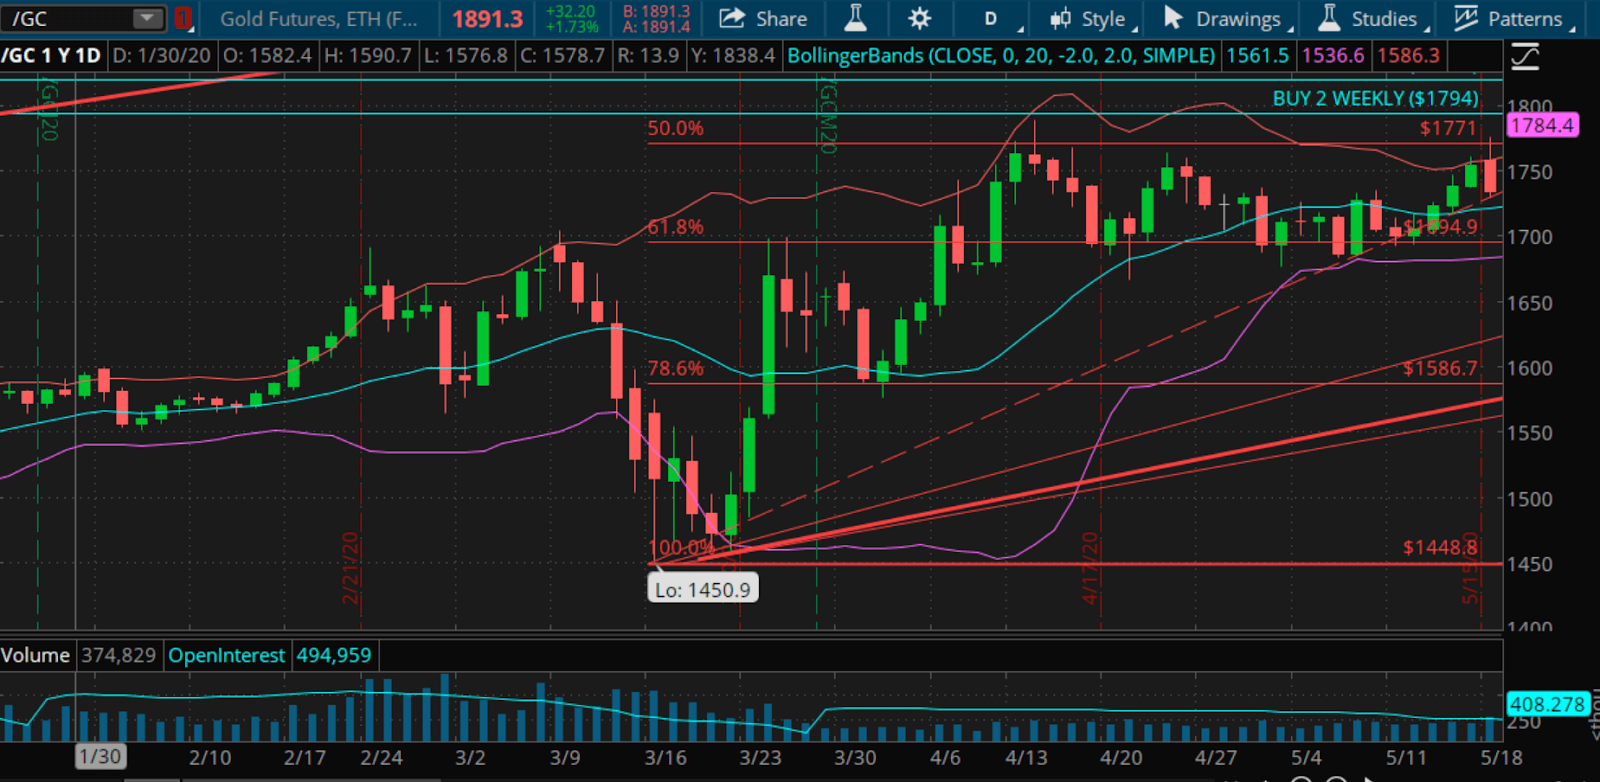Click the 50.0% Fibonacci level label
The width and height of the screenshot is (1600, 782).
tap(675, 128)
